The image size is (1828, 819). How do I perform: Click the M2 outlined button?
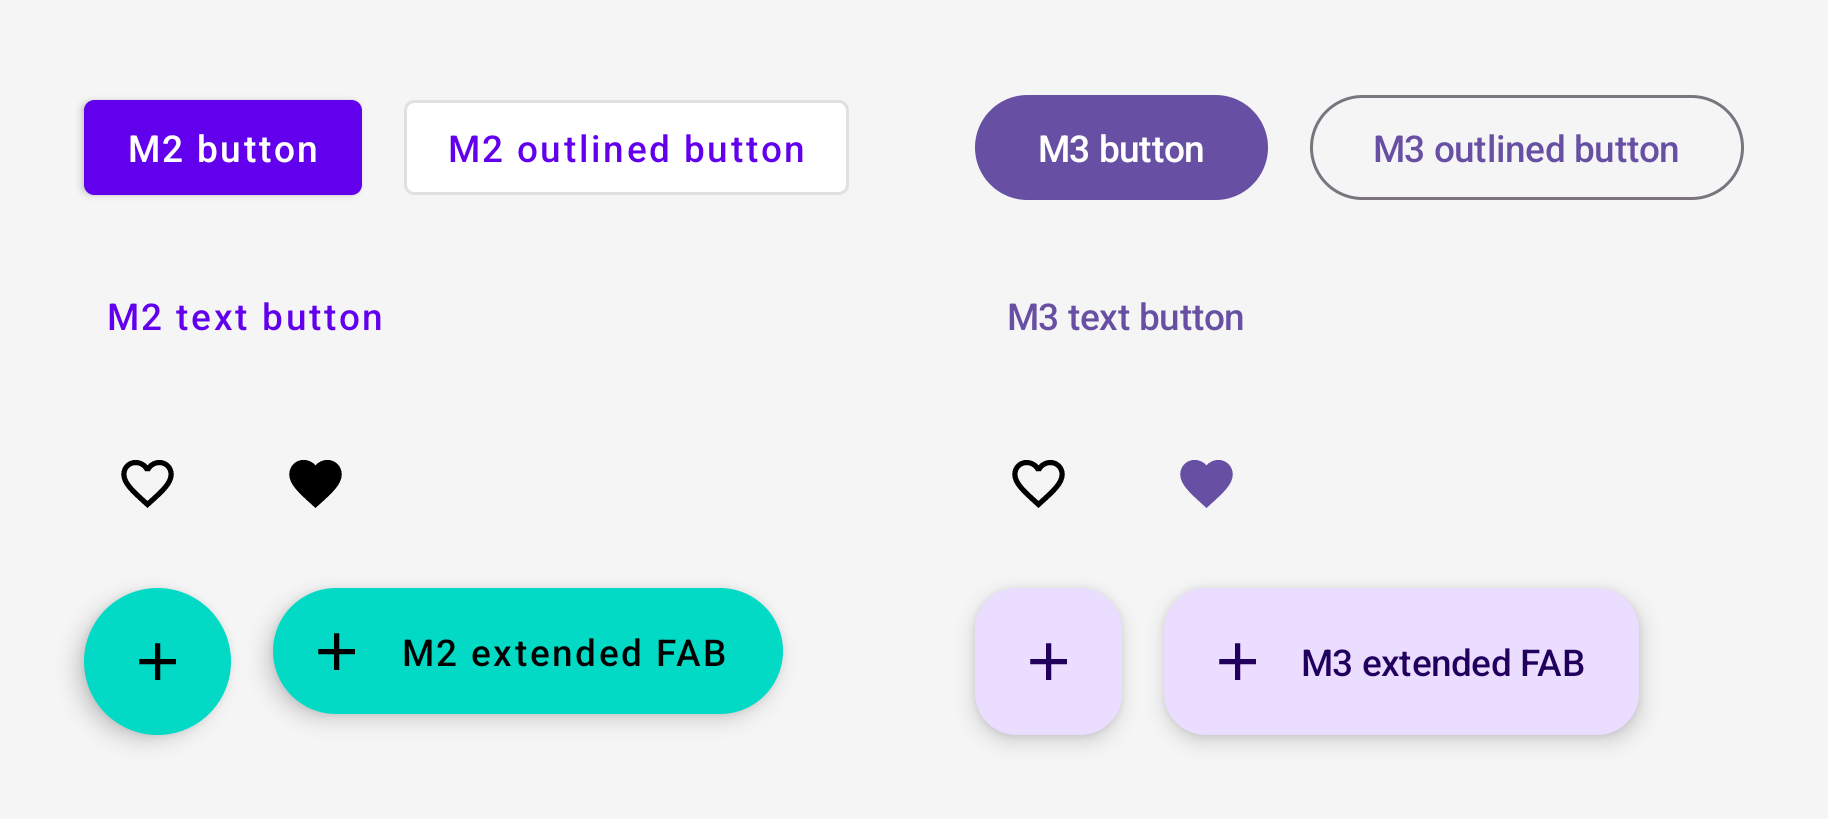point(626,147)
